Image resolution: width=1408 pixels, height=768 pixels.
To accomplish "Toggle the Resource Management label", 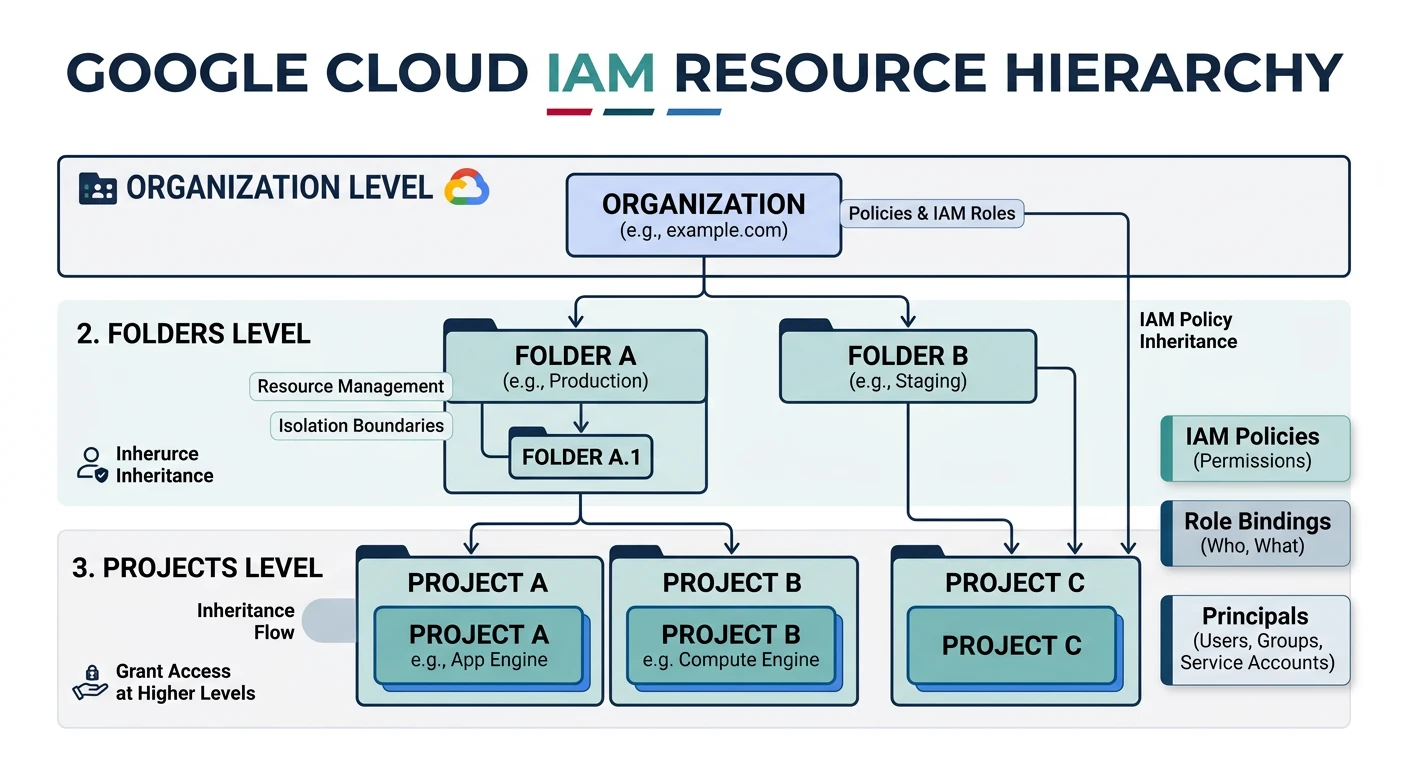I will tap(350, 386).
